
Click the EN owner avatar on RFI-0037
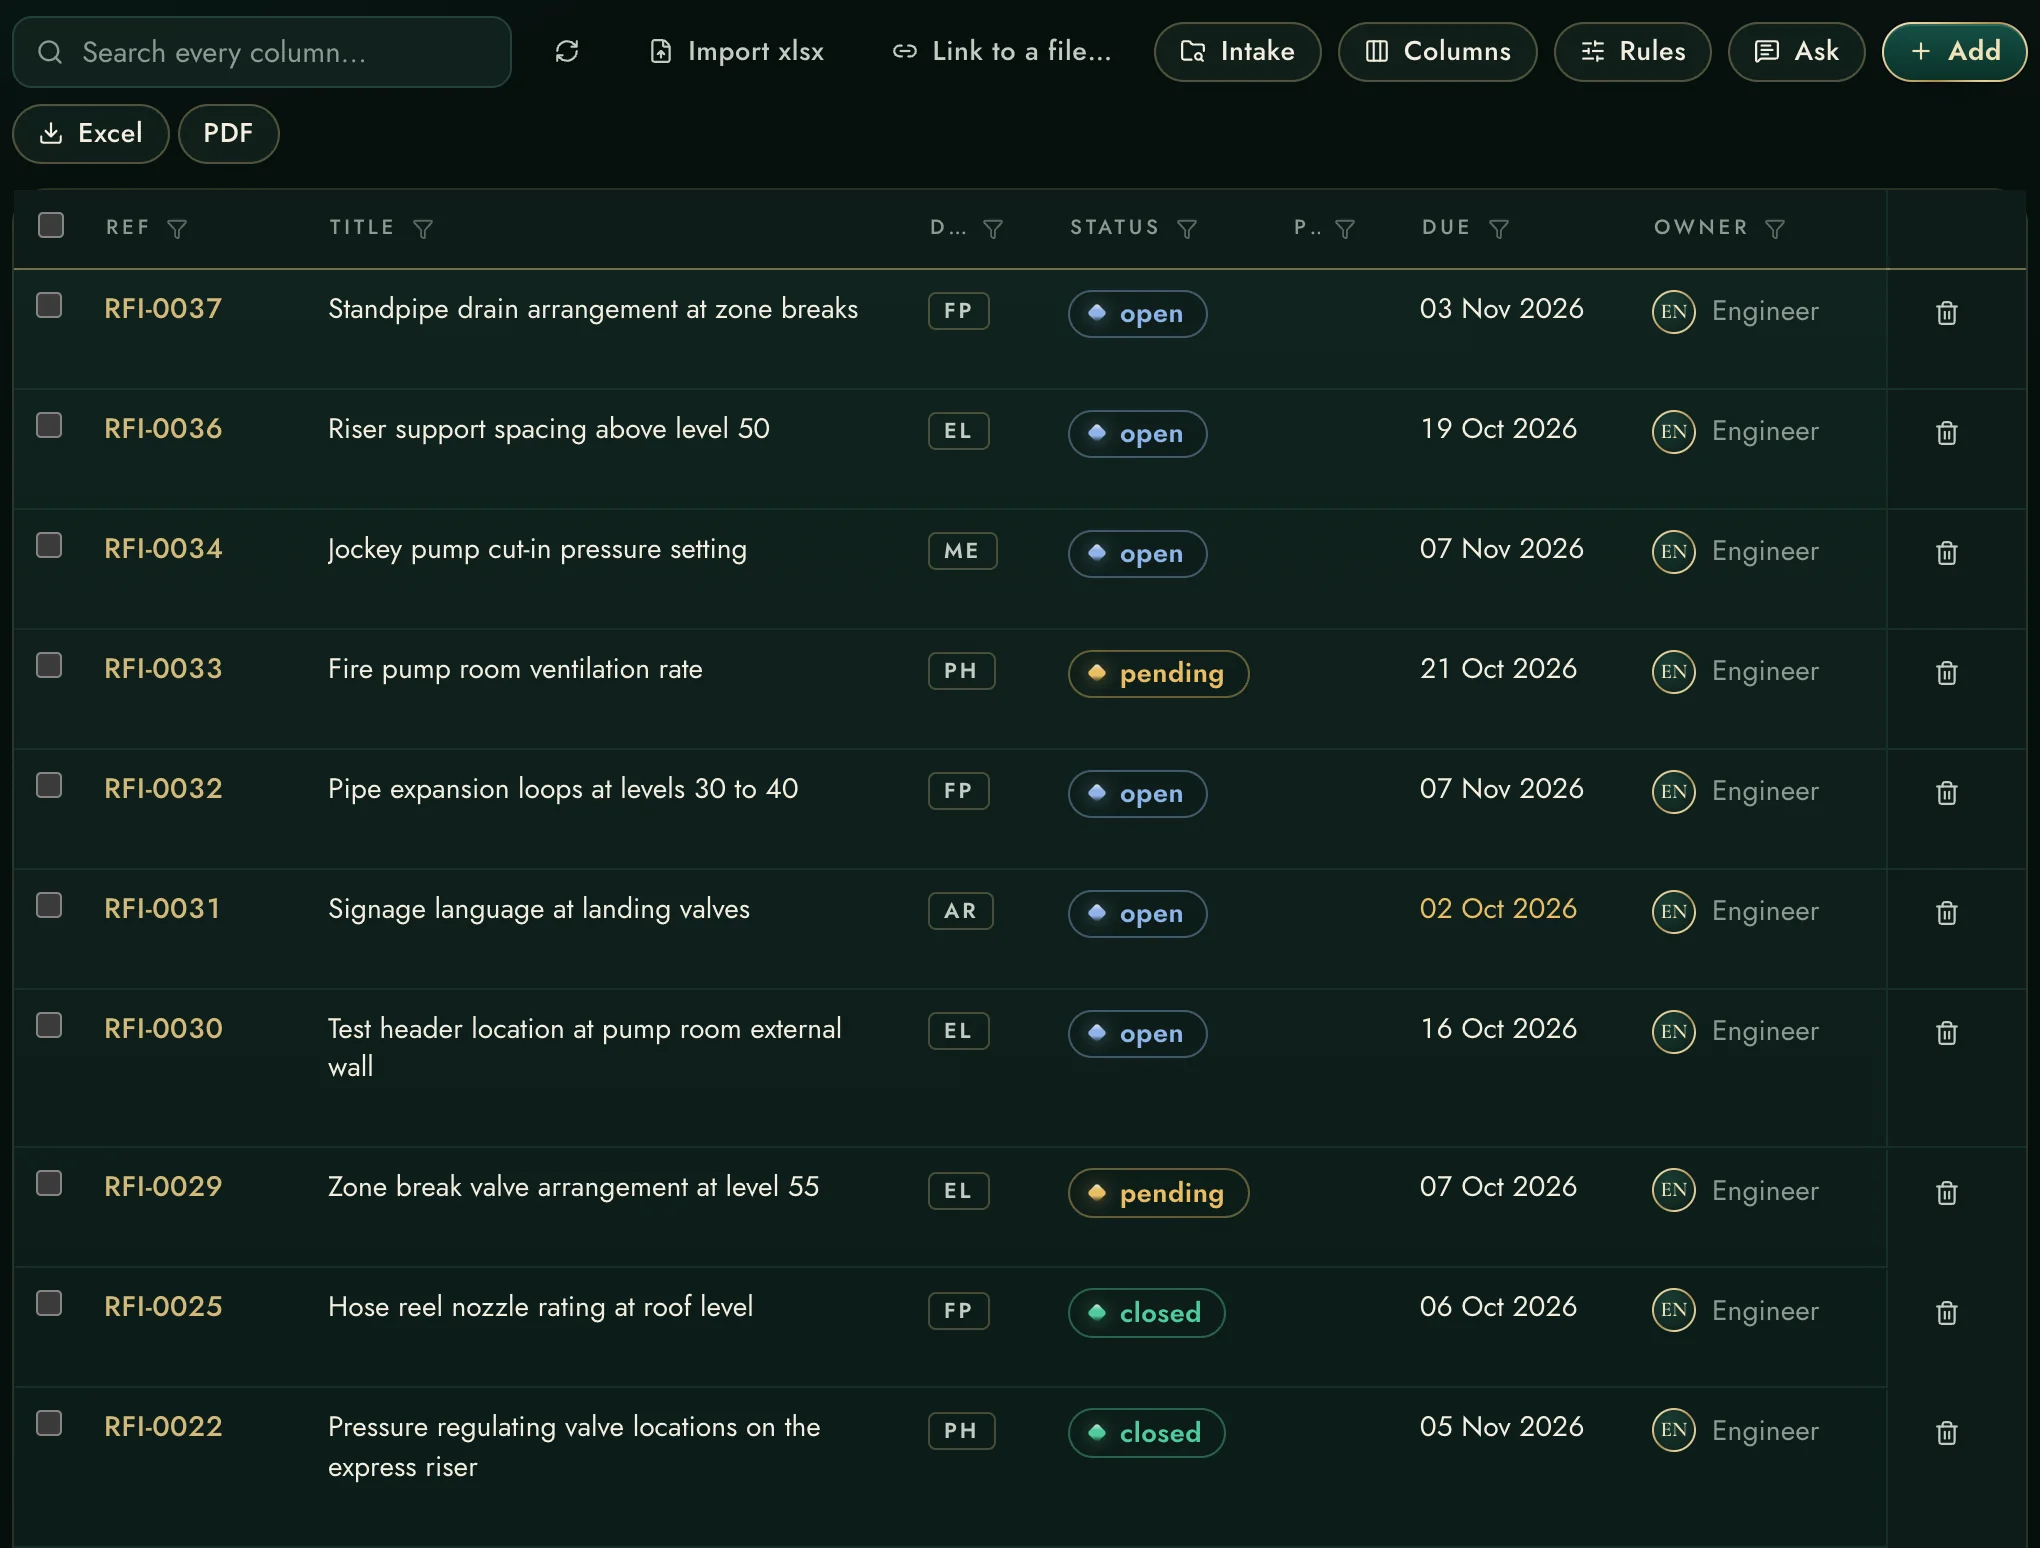(x=1674, y=311)
